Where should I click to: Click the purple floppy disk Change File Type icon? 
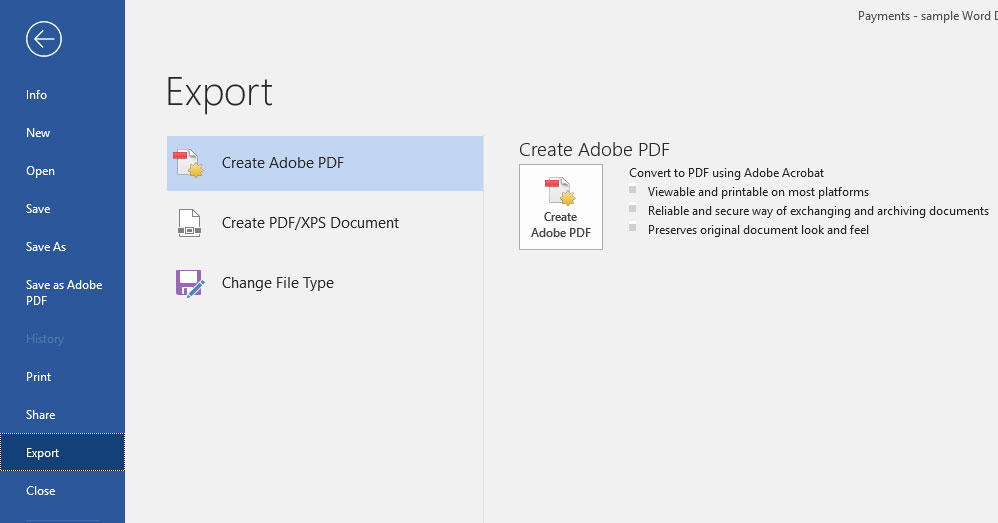[x=189, y=283]
